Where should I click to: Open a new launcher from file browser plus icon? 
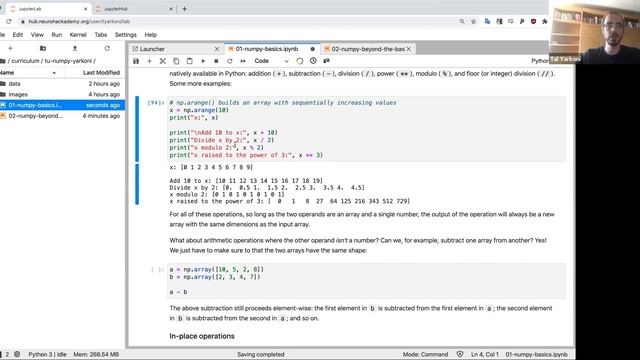click(x=11, y=48)
